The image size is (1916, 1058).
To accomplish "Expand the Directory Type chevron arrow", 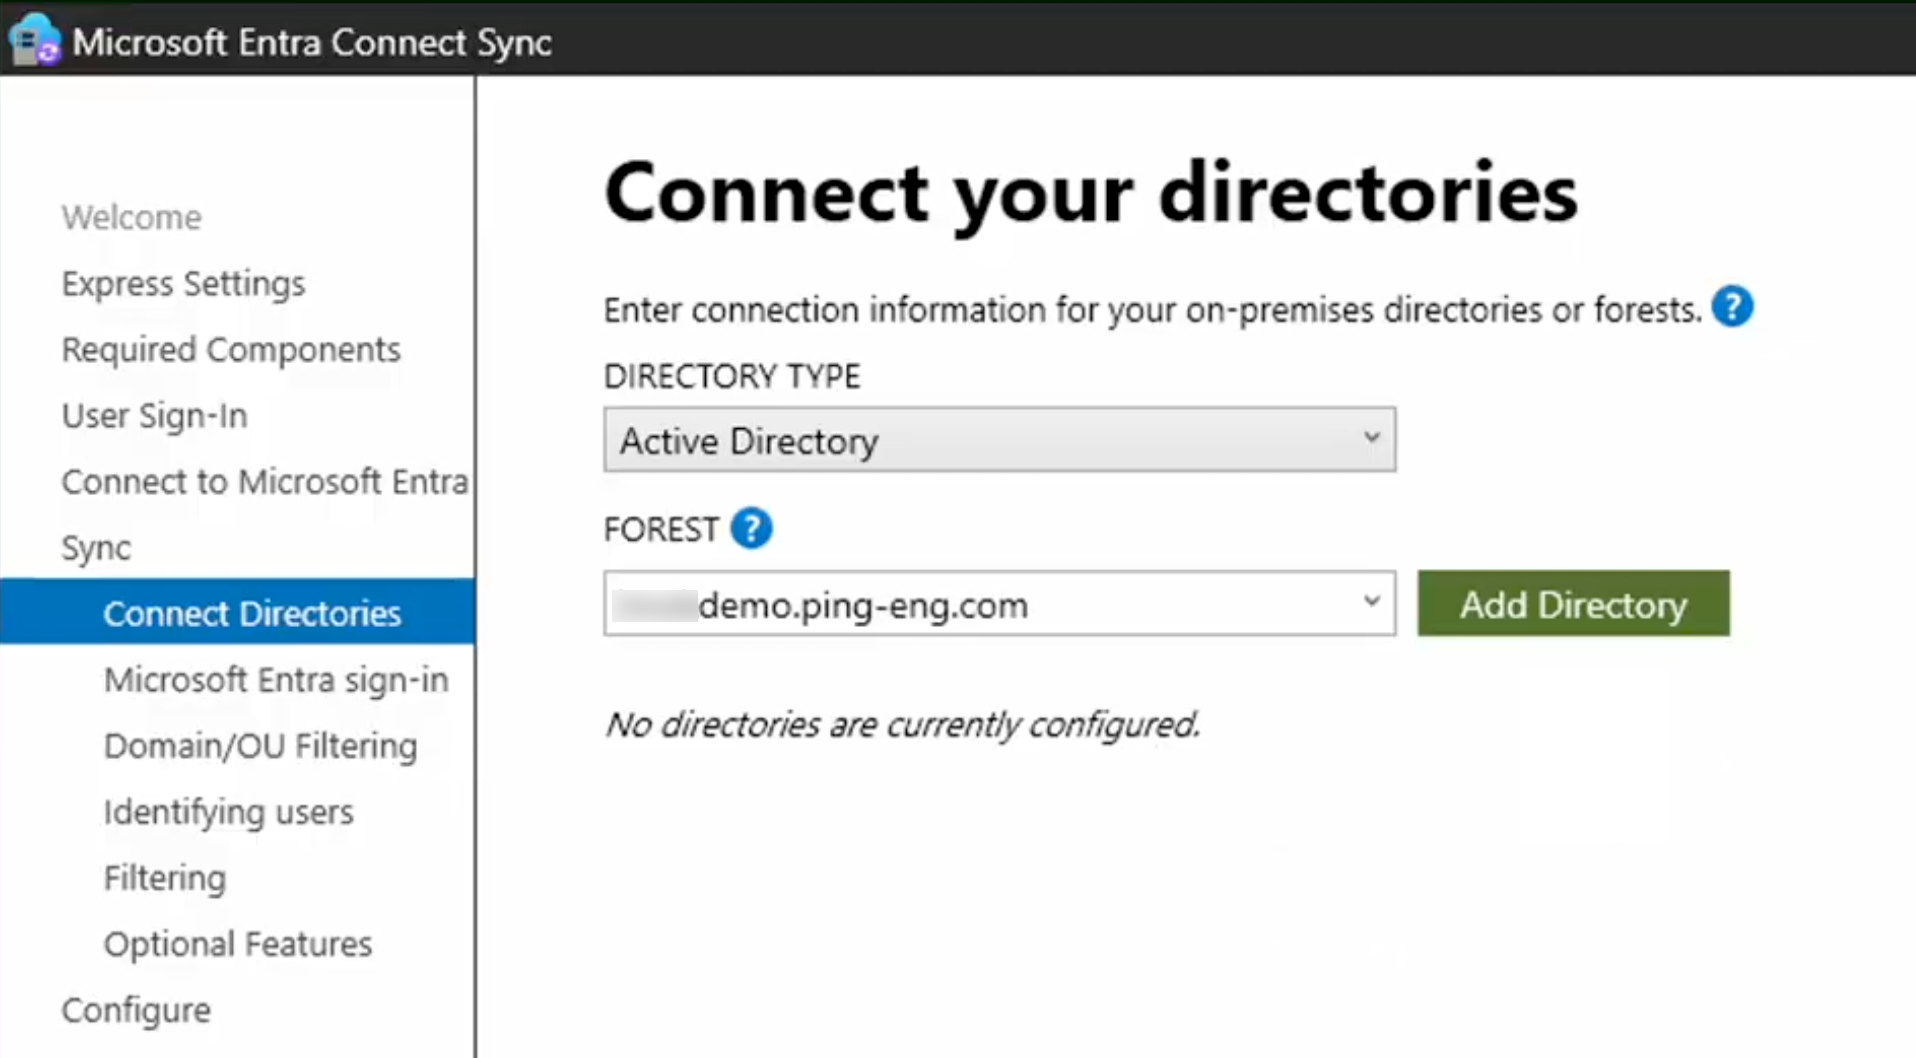I will pos(1372,438).
